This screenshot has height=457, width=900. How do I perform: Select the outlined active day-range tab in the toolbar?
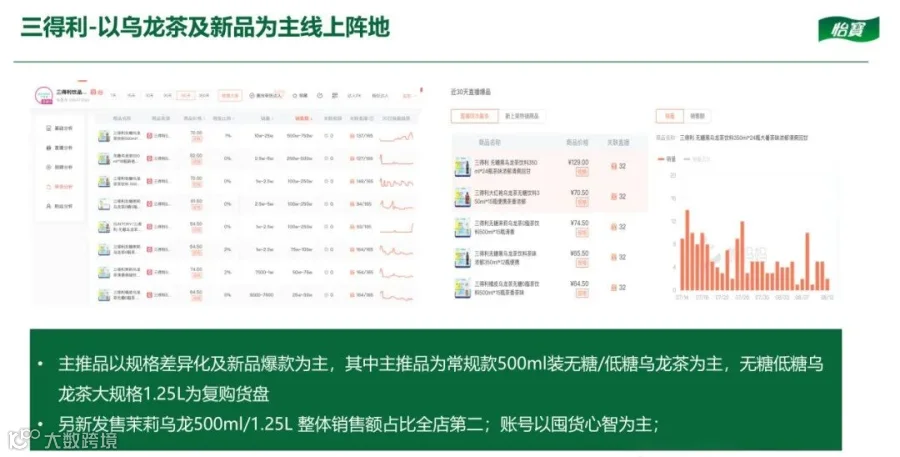(186, 96)
